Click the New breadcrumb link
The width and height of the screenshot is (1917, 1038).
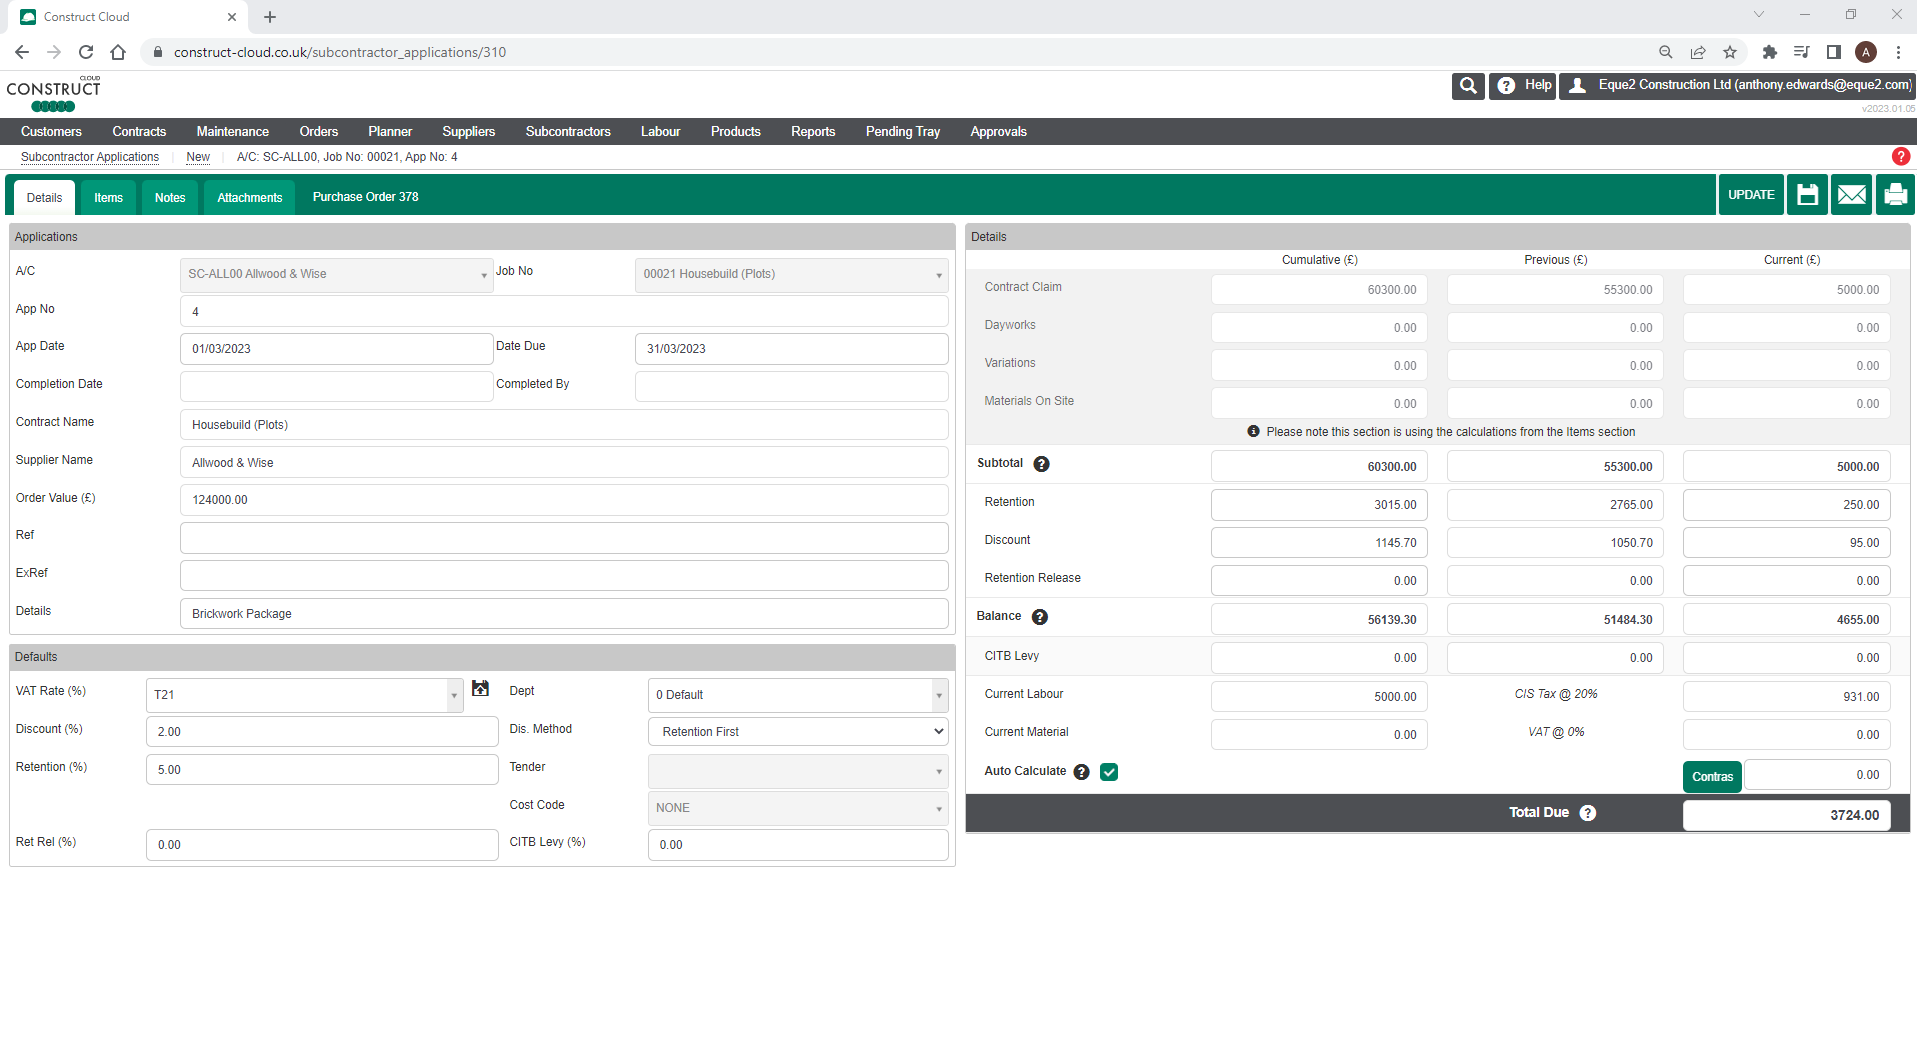198,157
